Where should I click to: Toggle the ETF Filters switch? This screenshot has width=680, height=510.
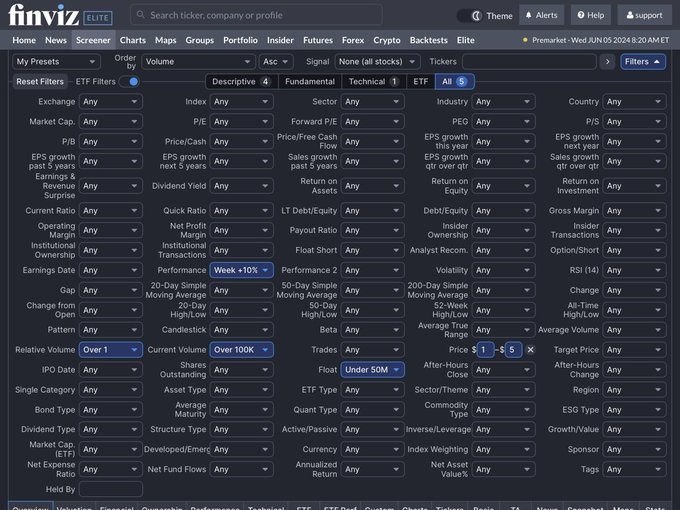(x=129, y=82)
